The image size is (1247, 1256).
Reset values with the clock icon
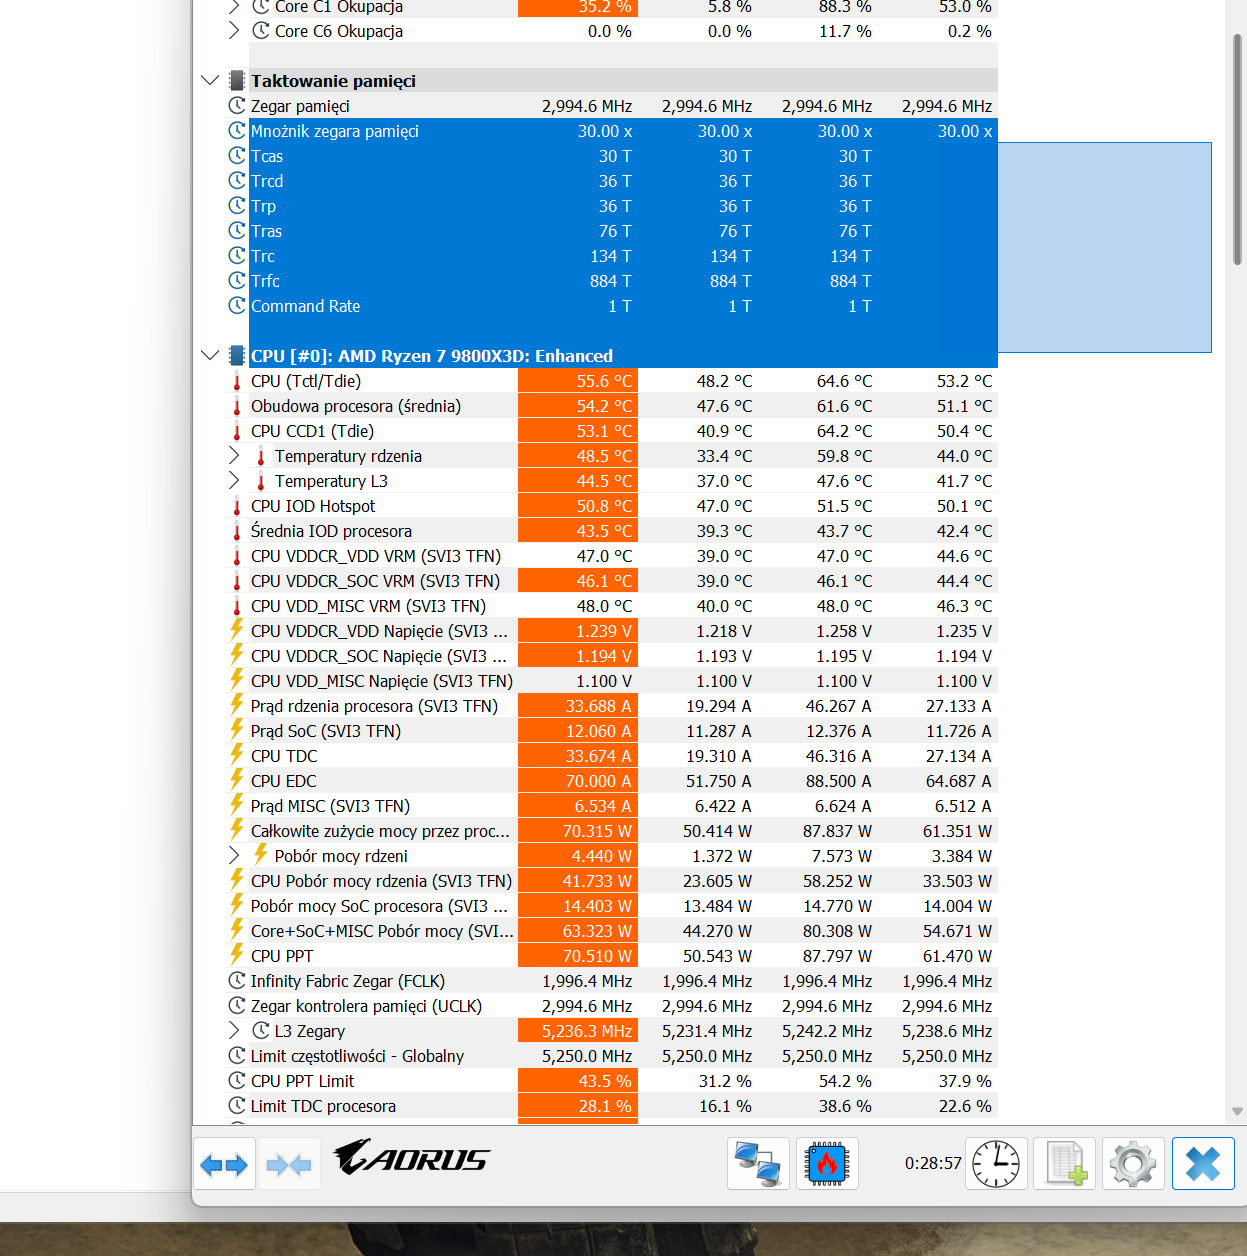[x=996, y=1163]
